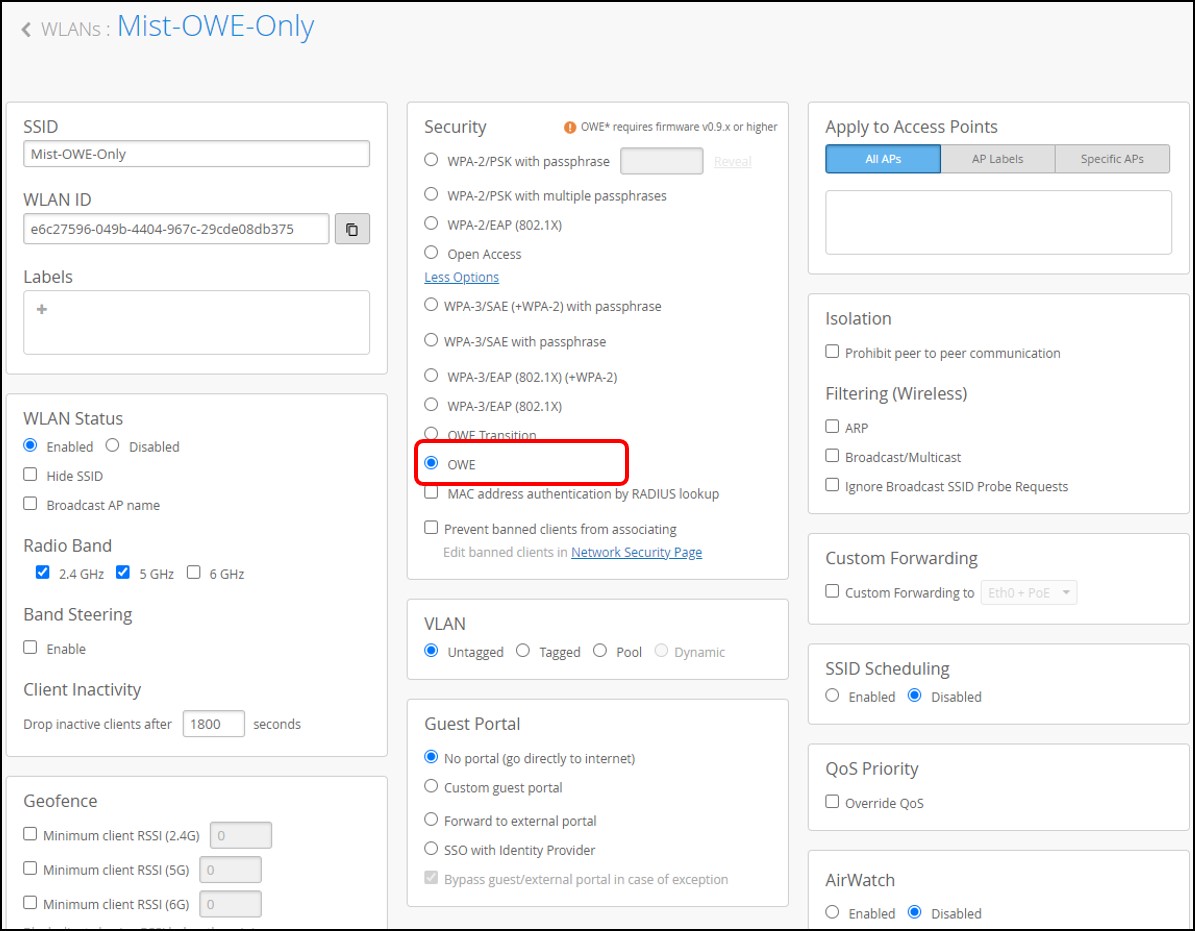Check Ignore Broadcast SSID Probe Requests
Screen dimensions: 1195x931
(832, 485)
